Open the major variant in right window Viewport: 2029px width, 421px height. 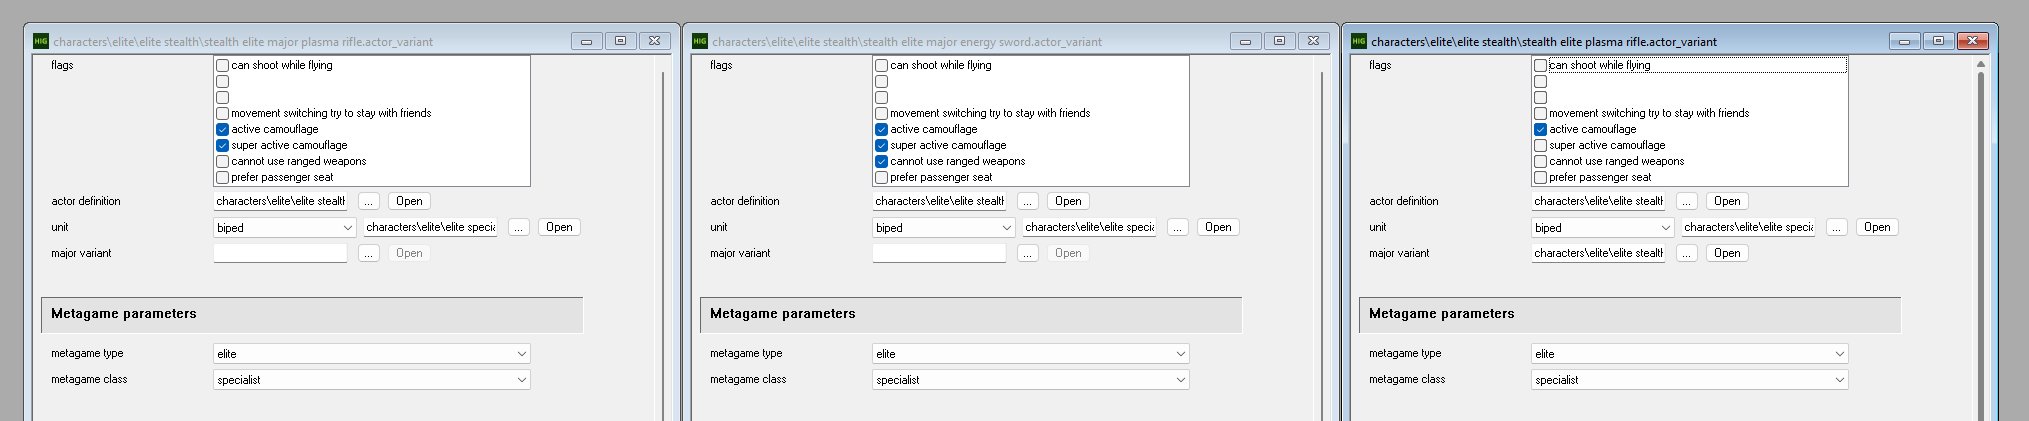(x=1727, y=253)
